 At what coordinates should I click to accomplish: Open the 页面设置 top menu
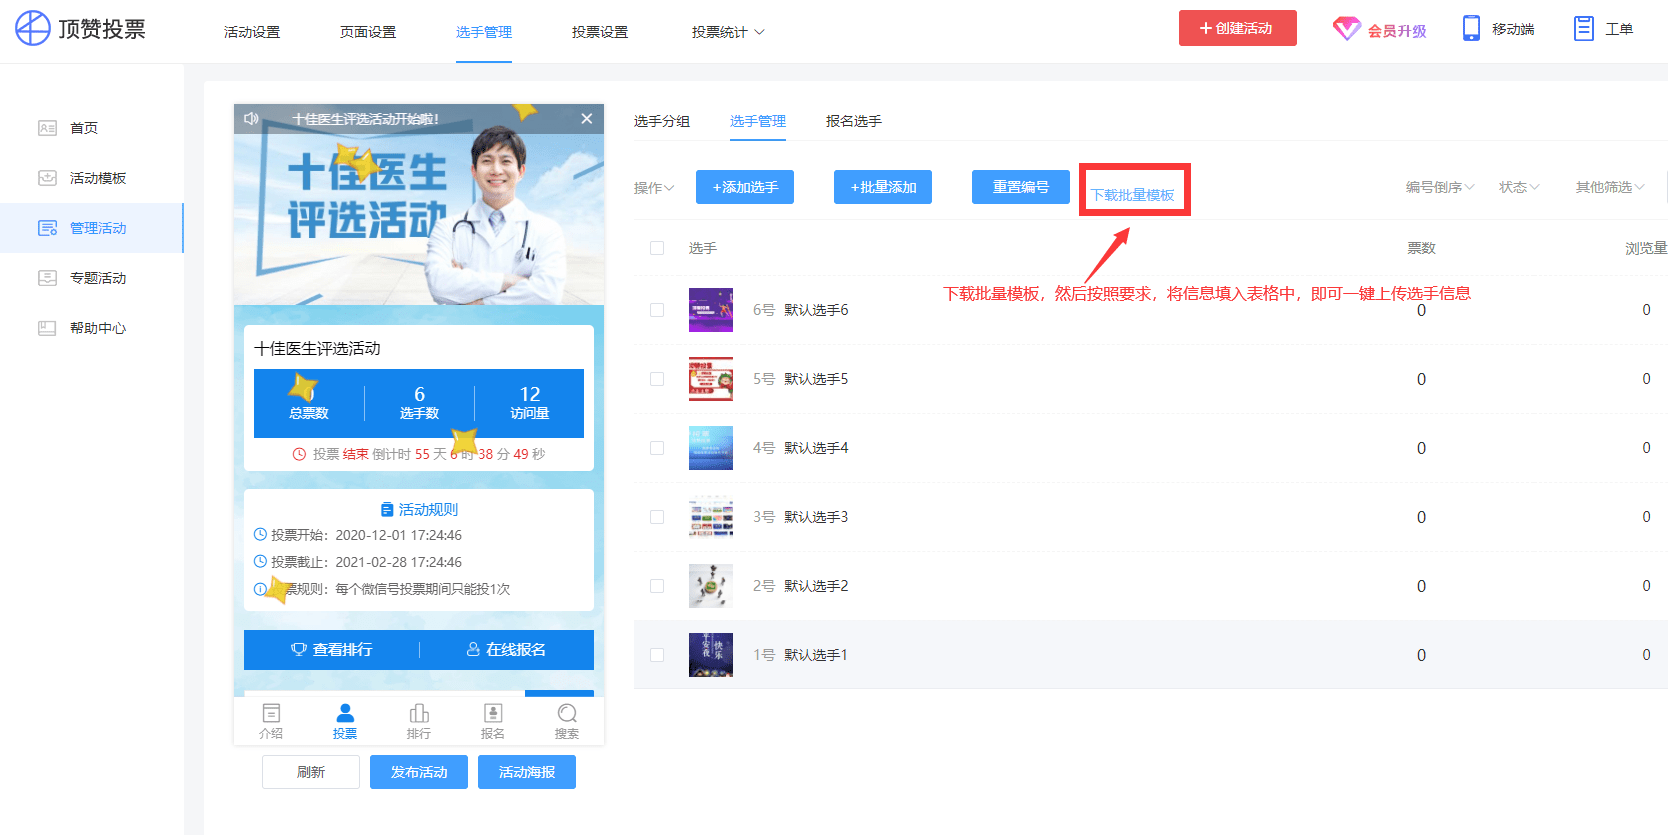pyautogui.click(x=368, y=32)
